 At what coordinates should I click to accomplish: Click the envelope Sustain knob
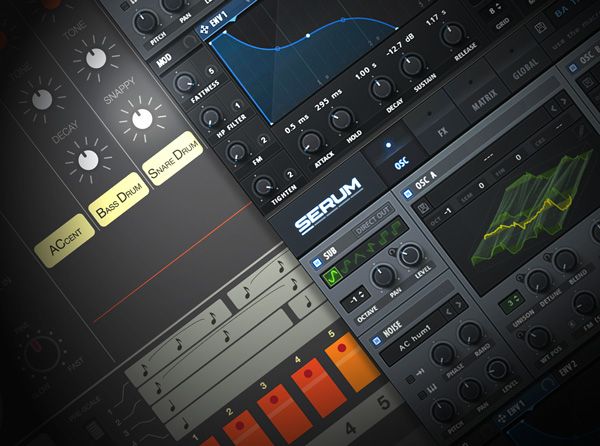click(412, 65)
